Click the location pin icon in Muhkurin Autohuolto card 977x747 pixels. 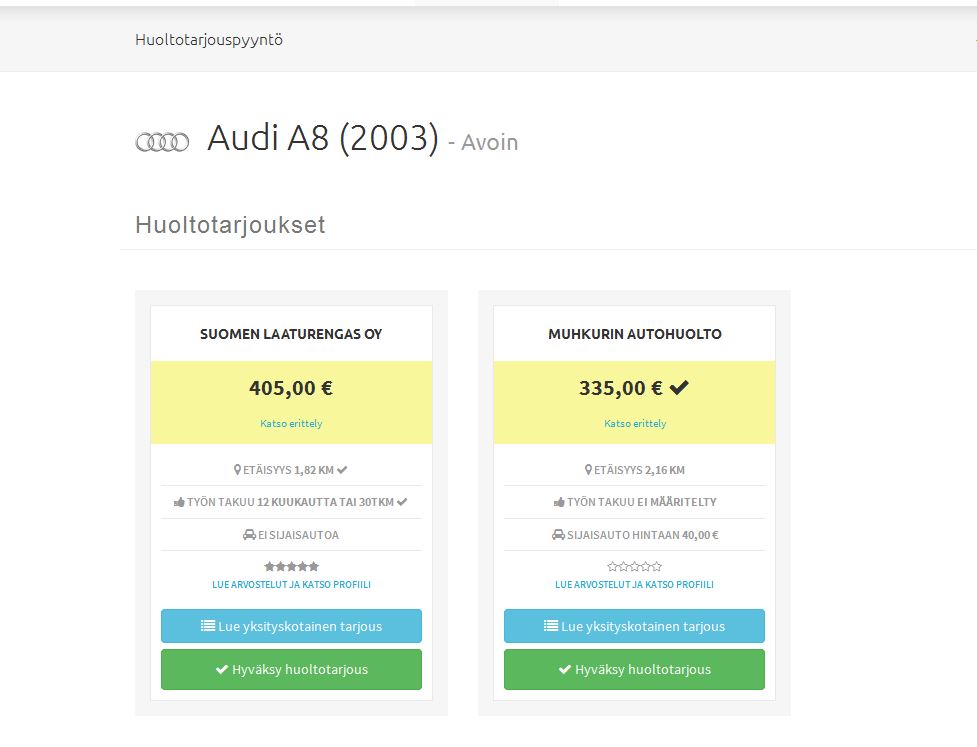point(588,470)
